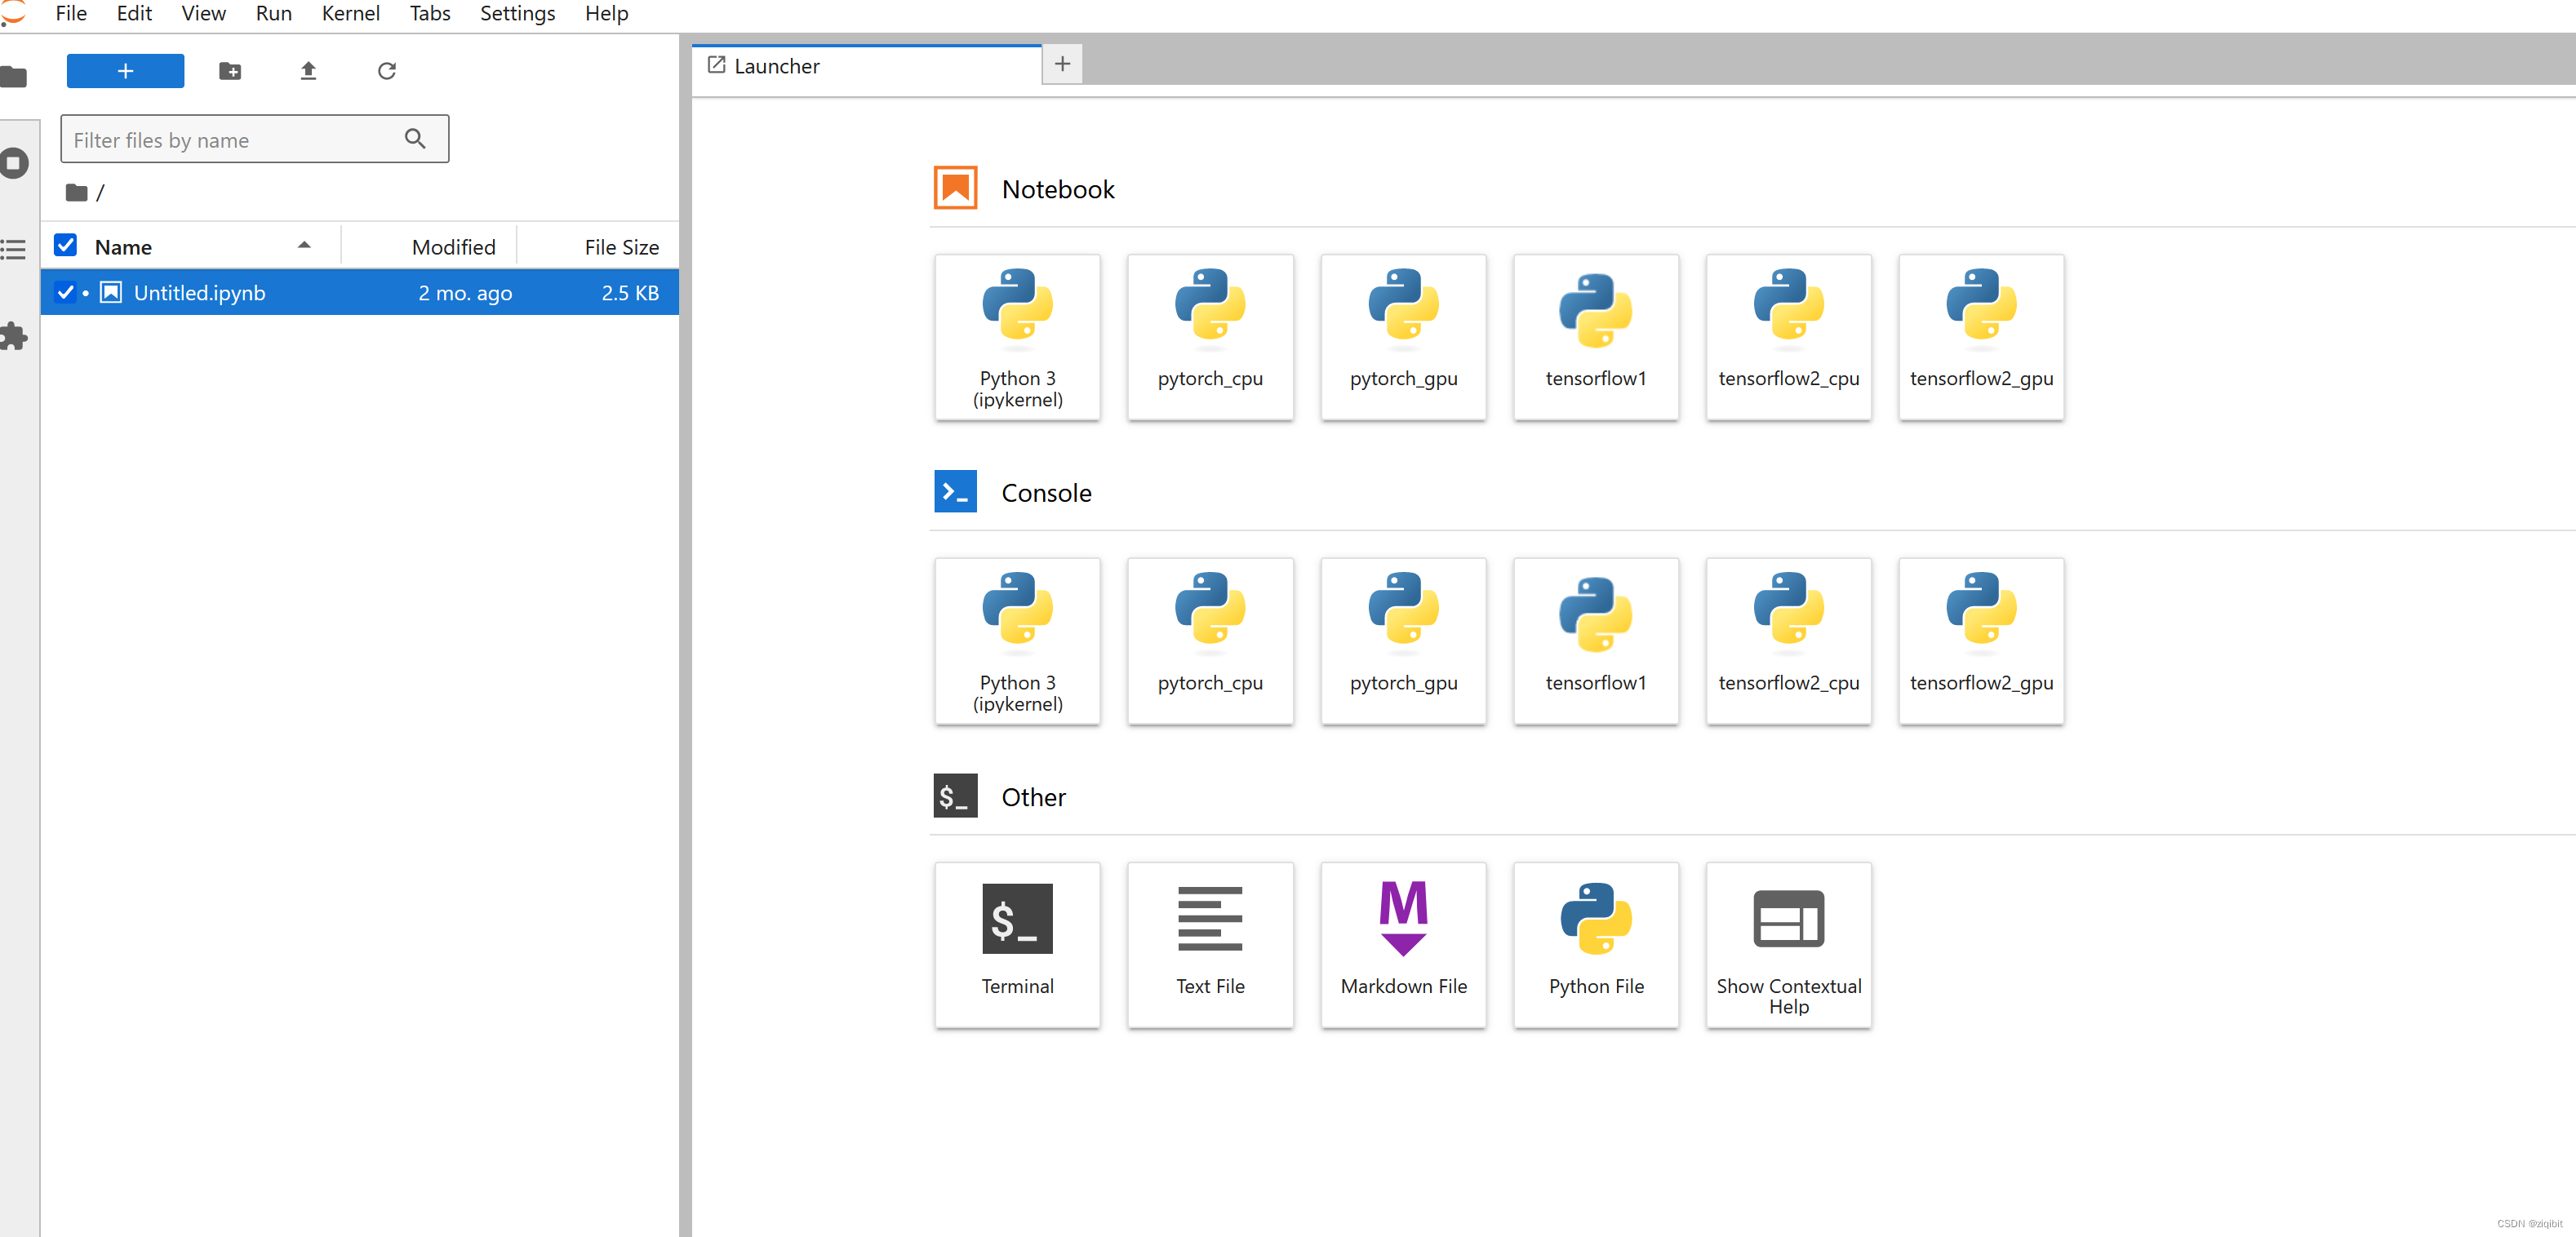Create a Python 3 (ipykernel) notebook

[1017, 337]
